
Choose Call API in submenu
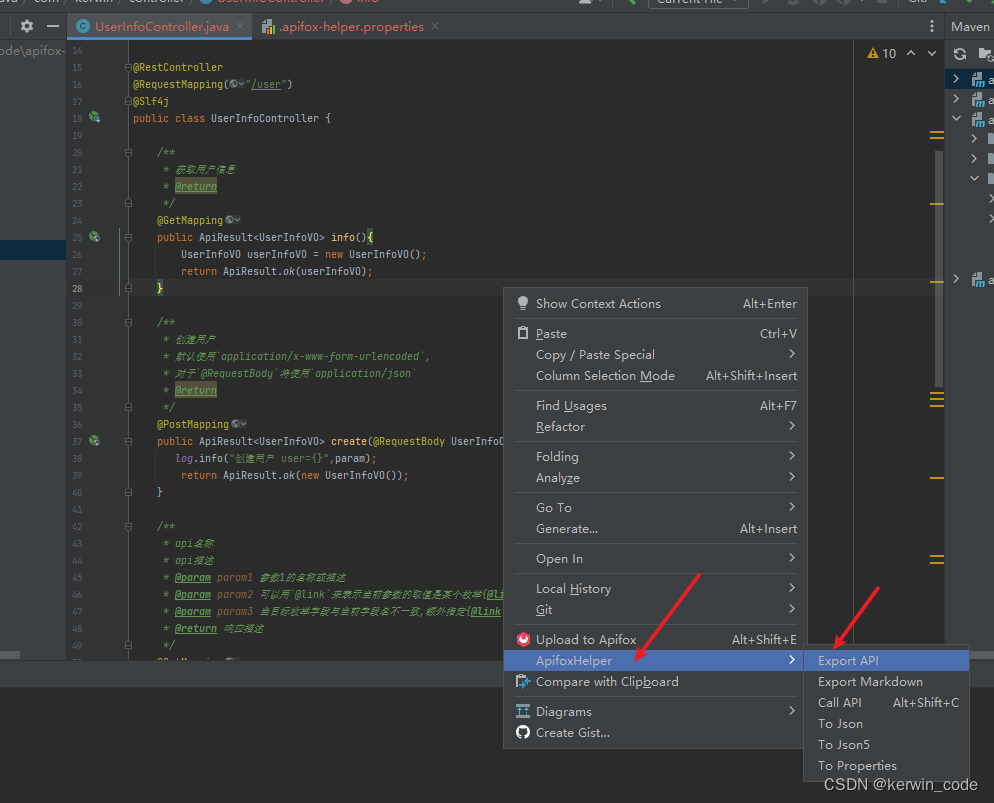886,702
